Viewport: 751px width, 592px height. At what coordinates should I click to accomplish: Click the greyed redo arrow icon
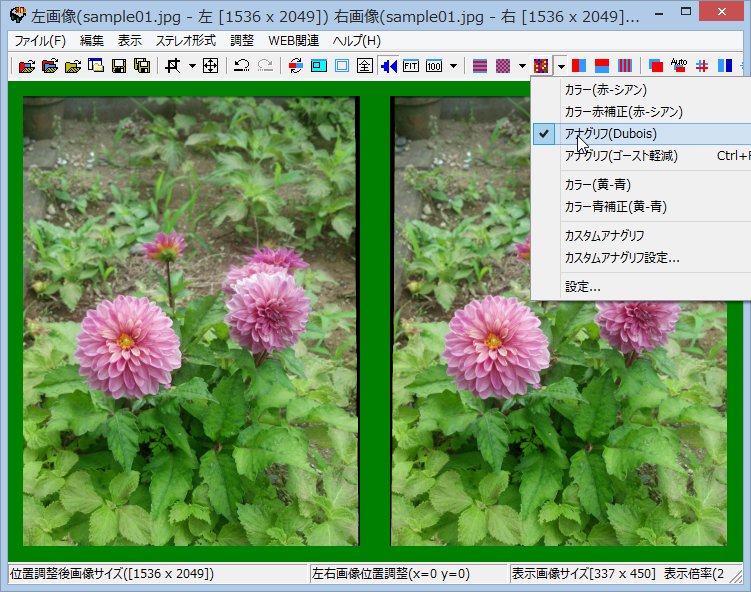tap(265, 66)
